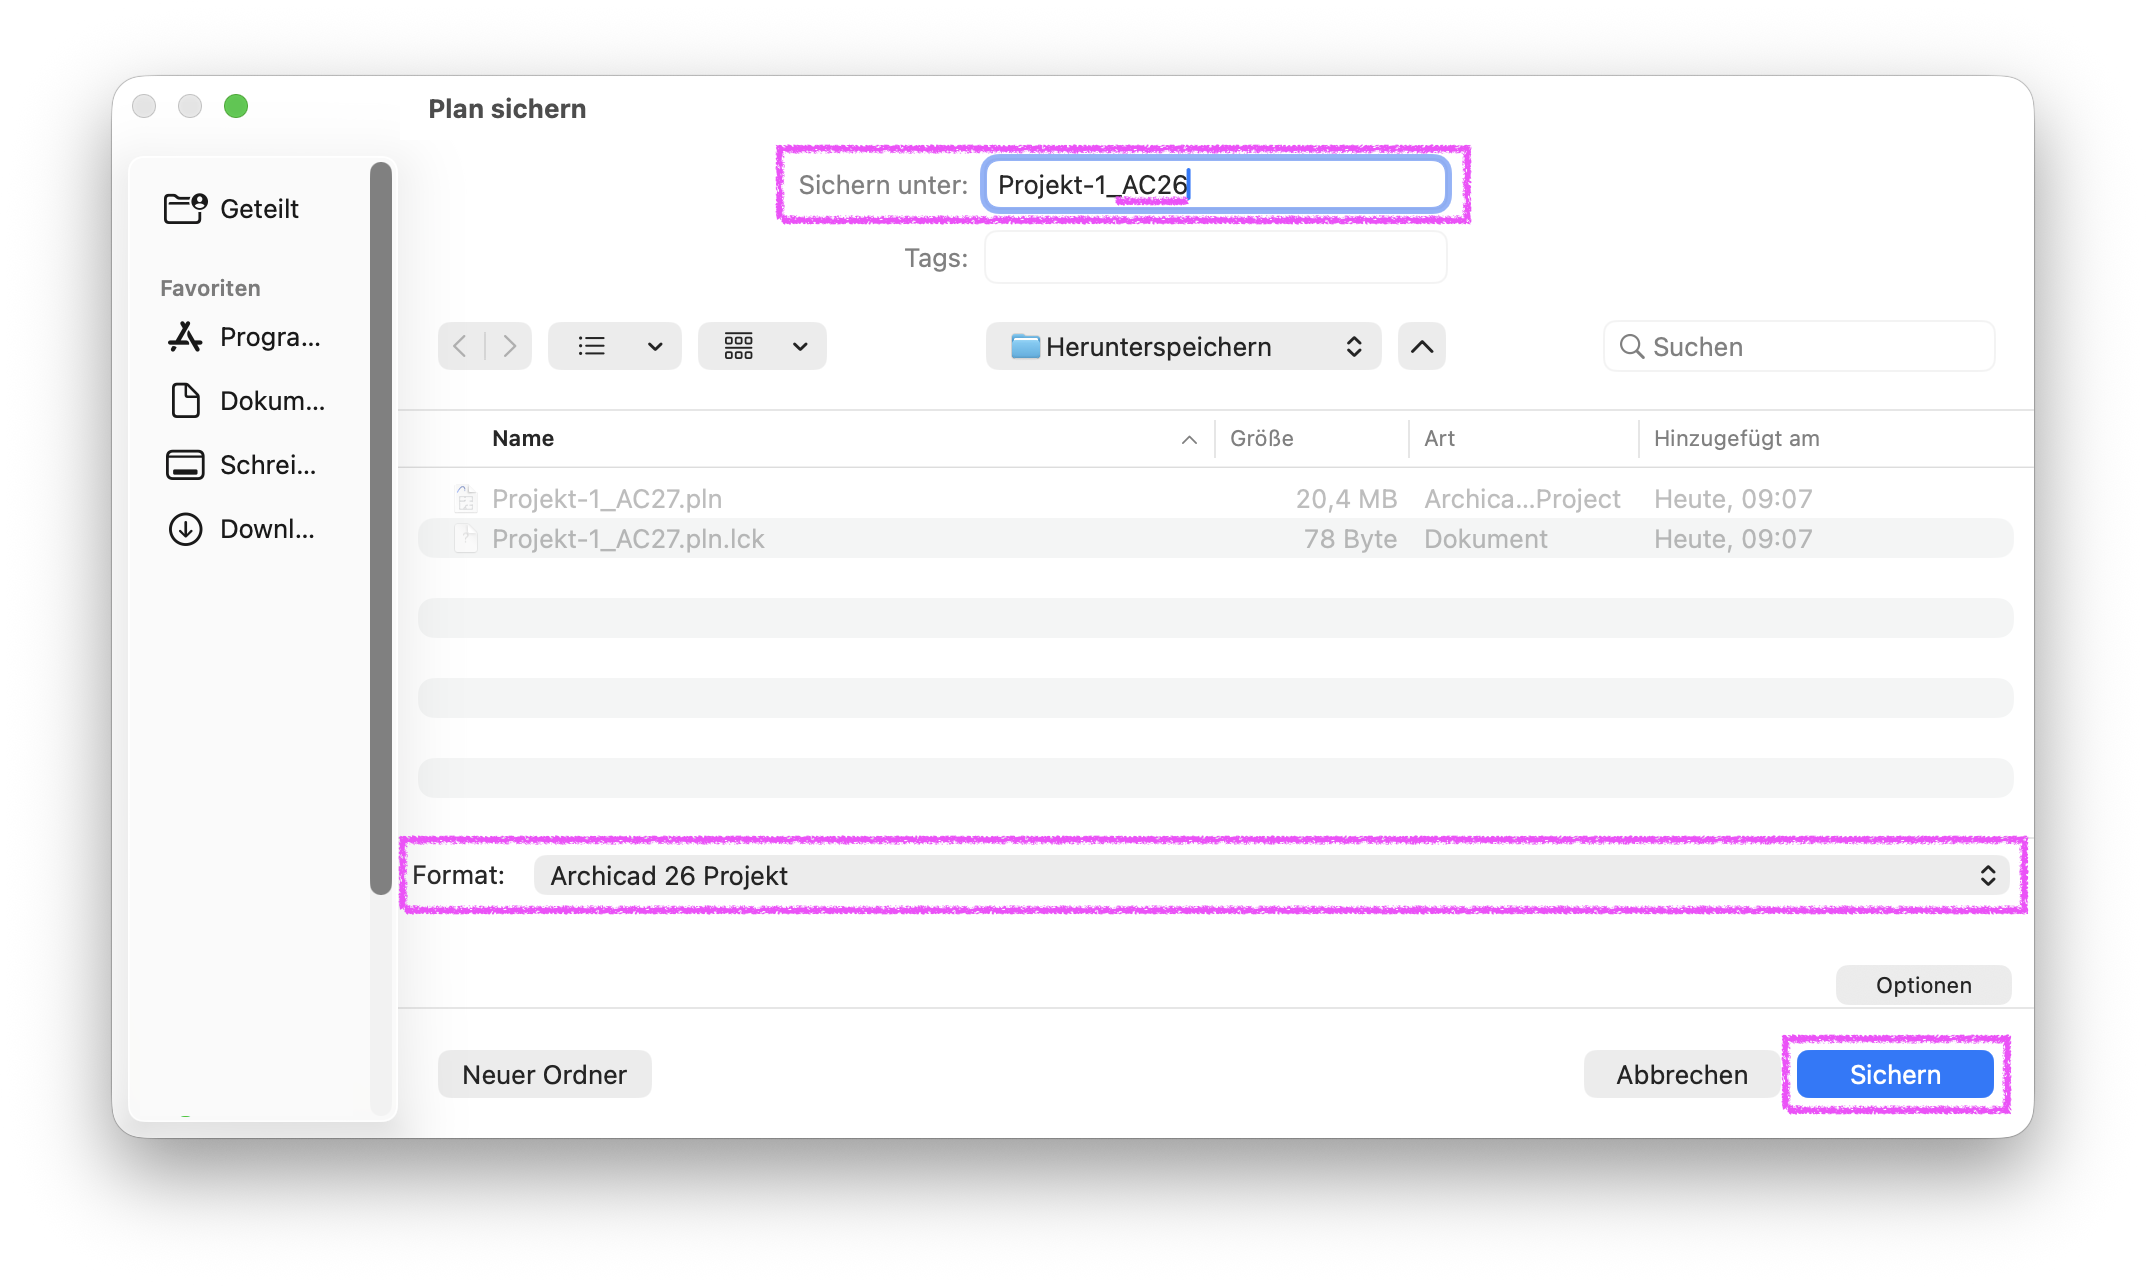
Task: Click the 20,4 MB size cell
Action: click(1346, 498)
